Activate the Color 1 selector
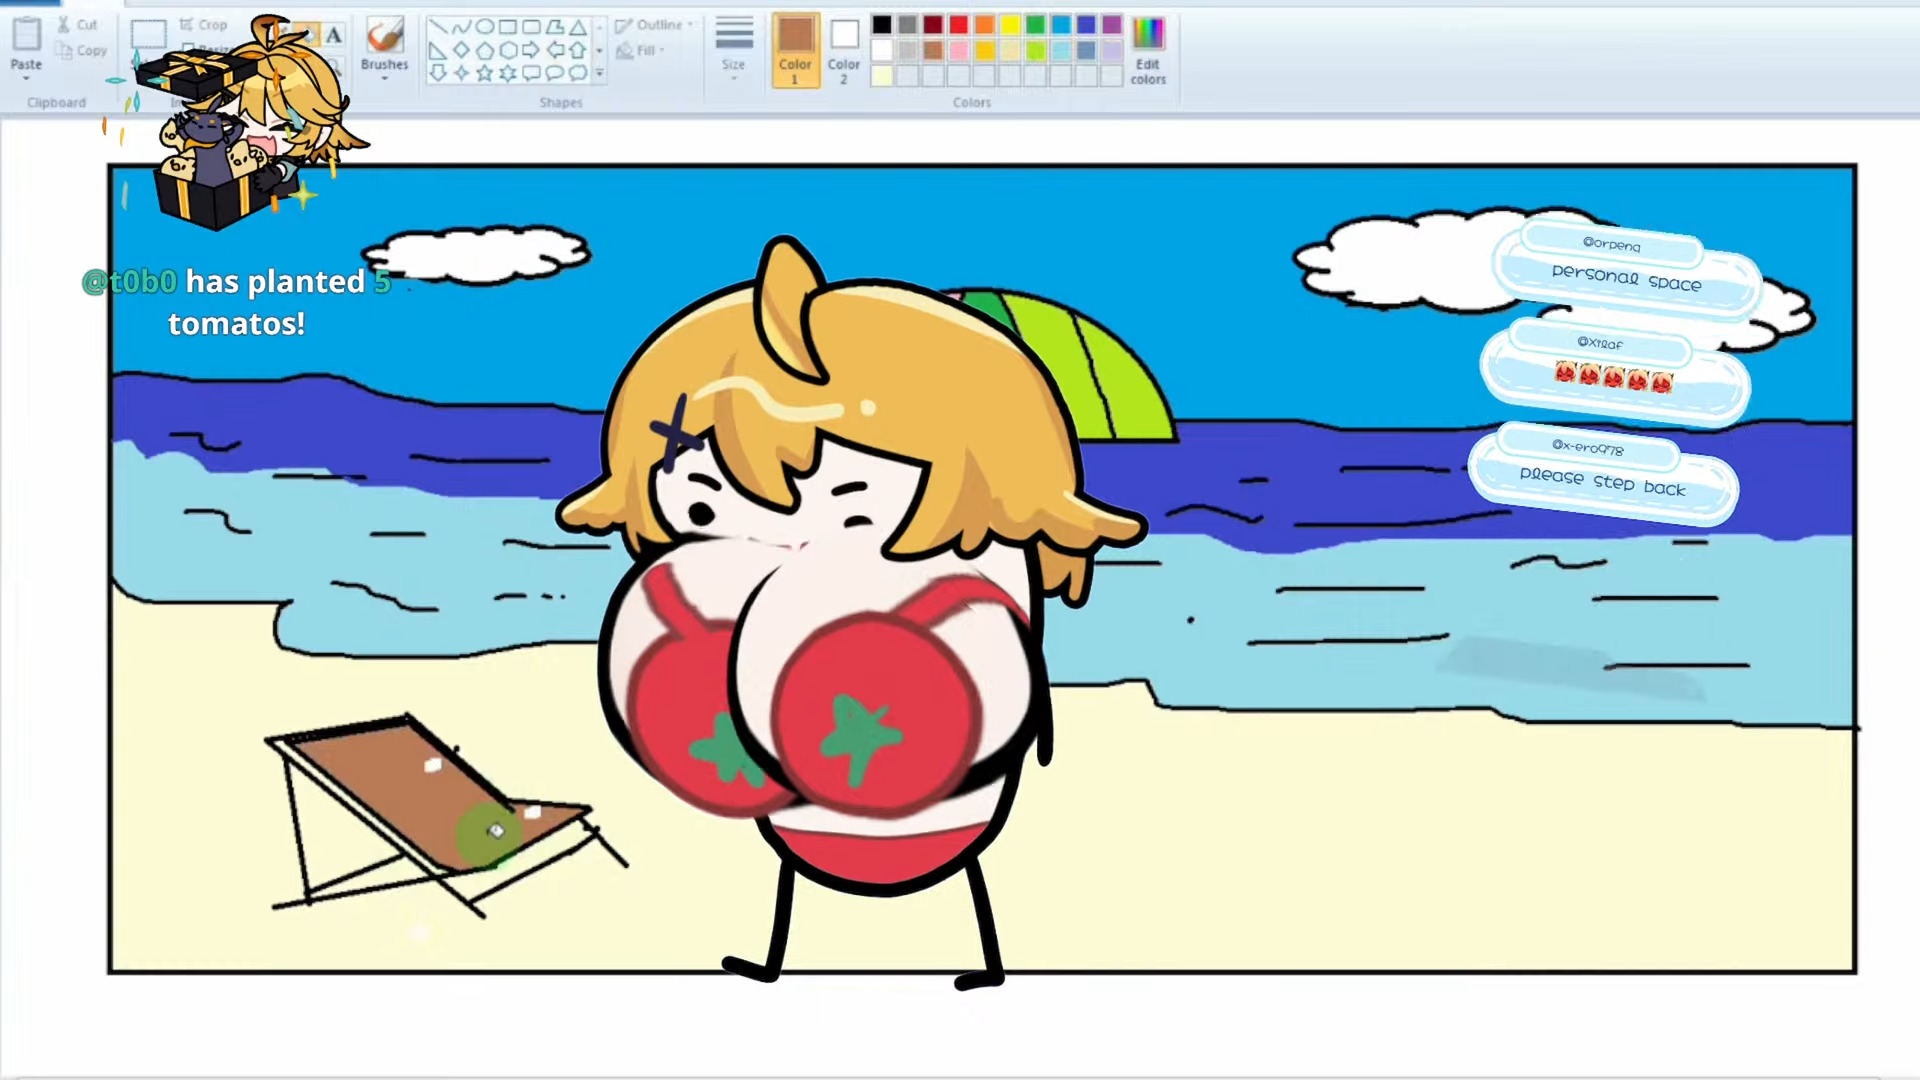The width and height of the screenshot is (1920, 1080). [795, 48]
